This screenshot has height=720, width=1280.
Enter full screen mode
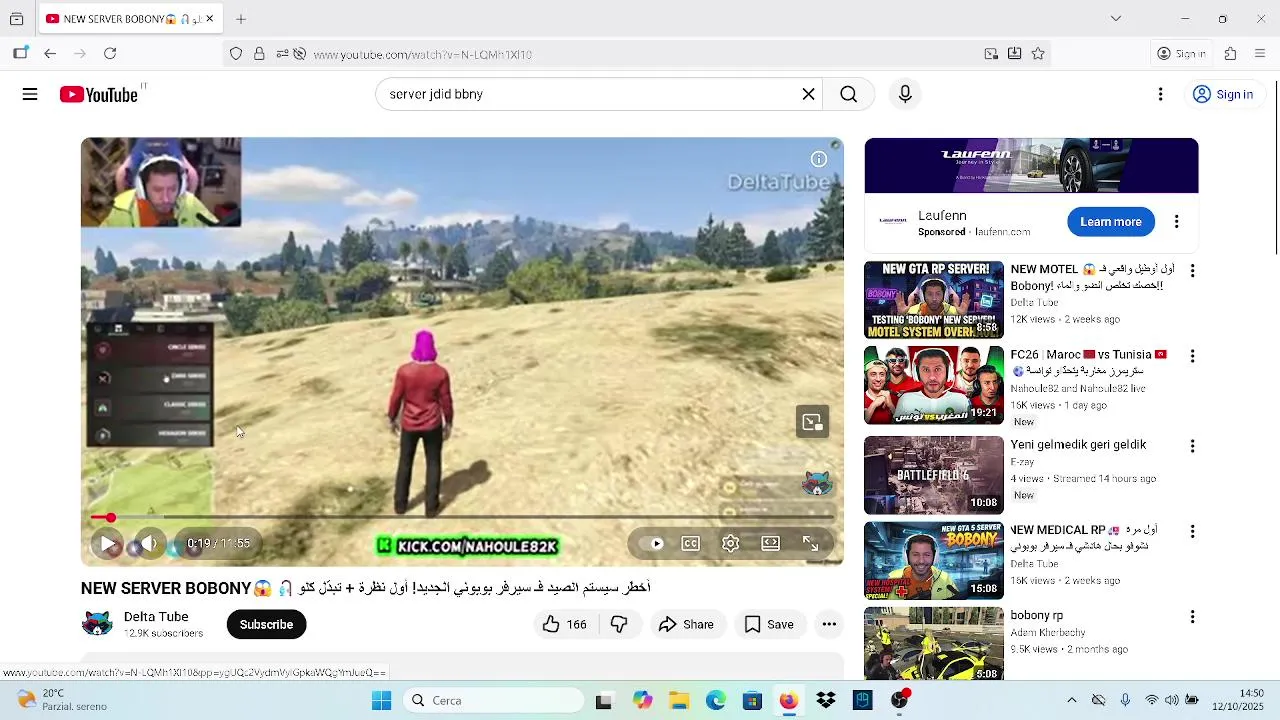click(811, 544)
